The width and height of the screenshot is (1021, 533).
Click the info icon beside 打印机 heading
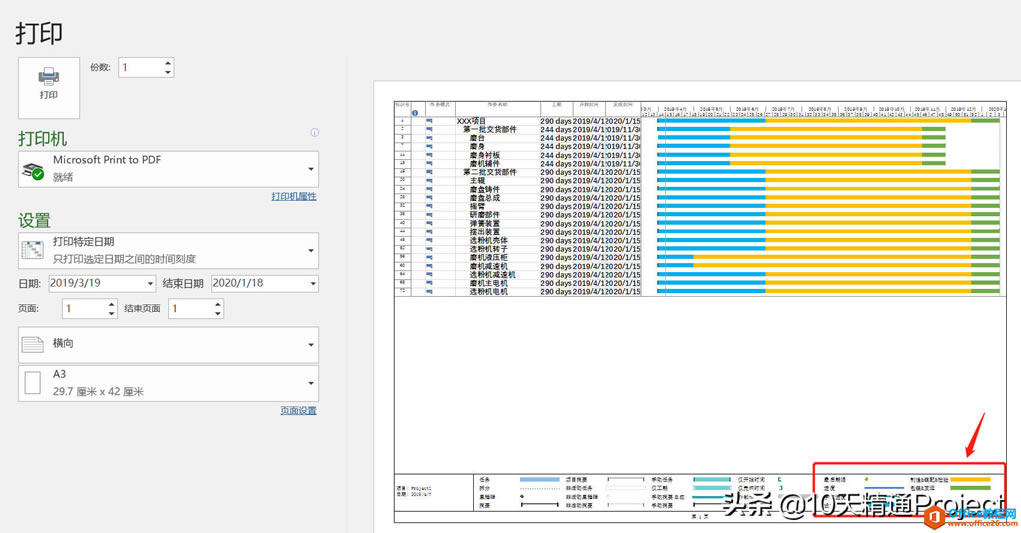pos(314,133)
